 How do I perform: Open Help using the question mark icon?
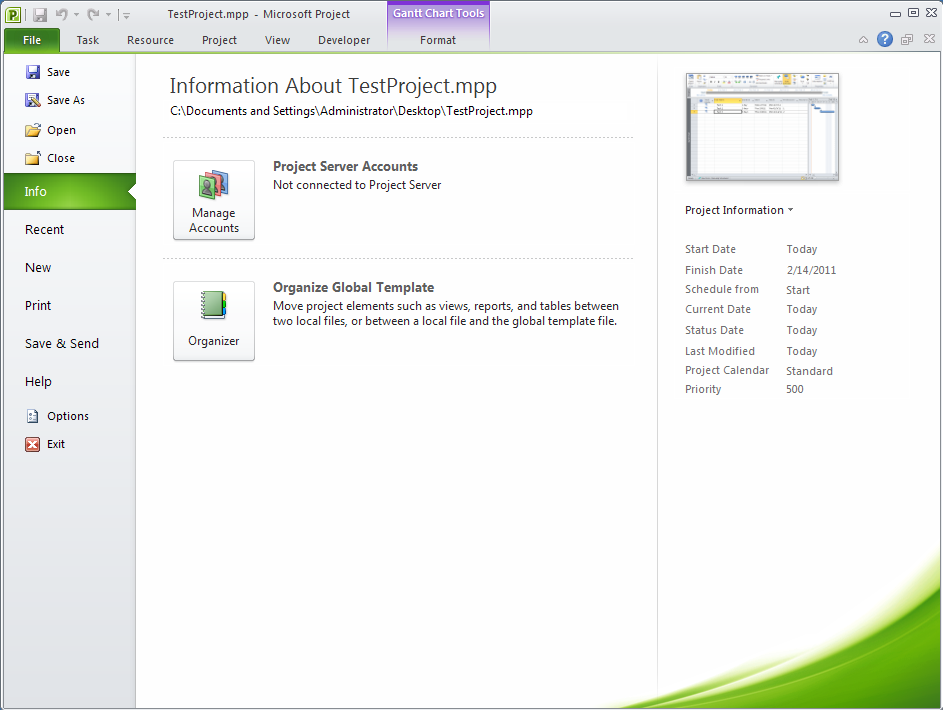[886, 39]
